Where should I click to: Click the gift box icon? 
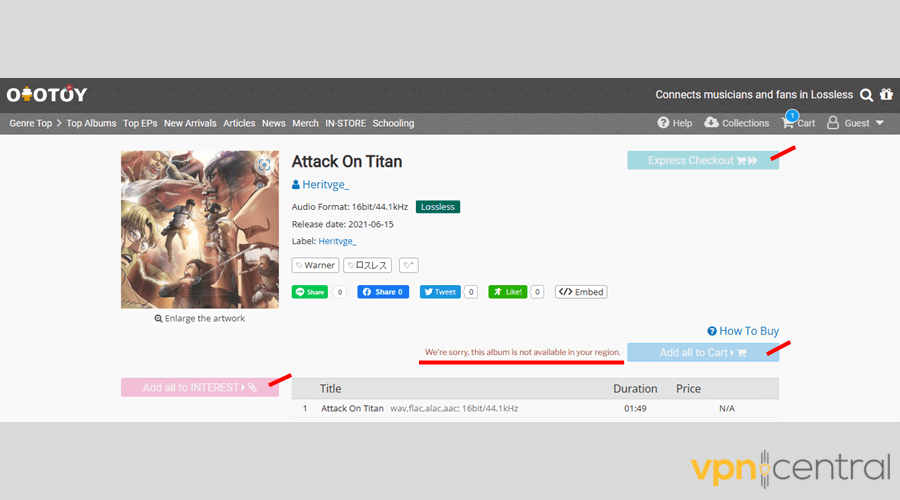(887, 94)
